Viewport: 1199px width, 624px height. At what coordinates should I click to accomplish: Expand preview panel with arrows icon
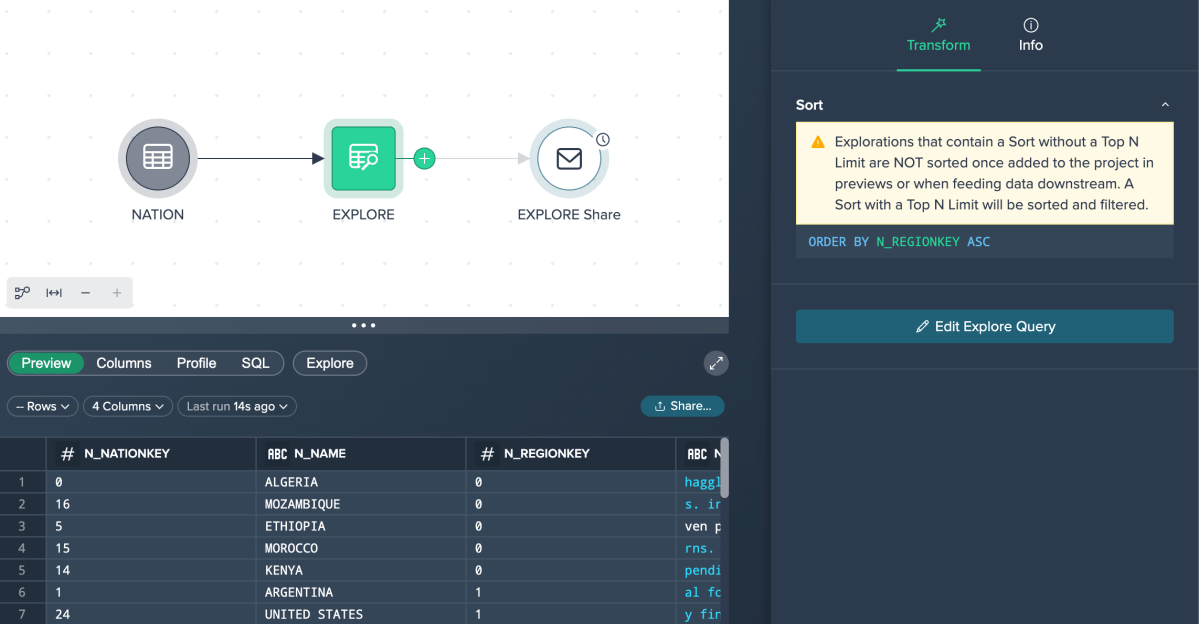click(716, 363)
